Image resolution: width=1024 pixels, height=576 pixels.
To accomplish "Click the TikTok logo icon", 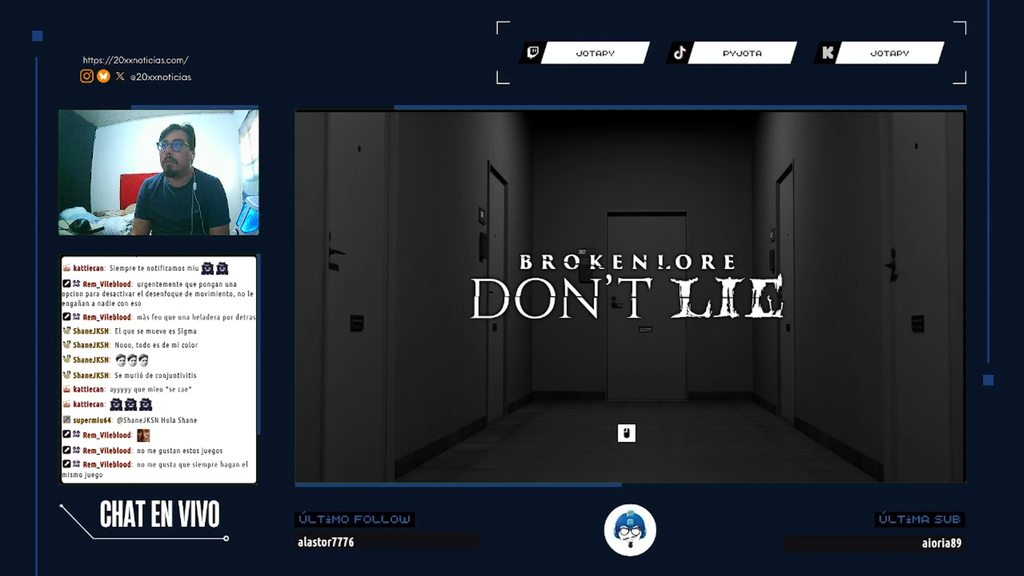I will pyautogui.click(x=680, y=53).
